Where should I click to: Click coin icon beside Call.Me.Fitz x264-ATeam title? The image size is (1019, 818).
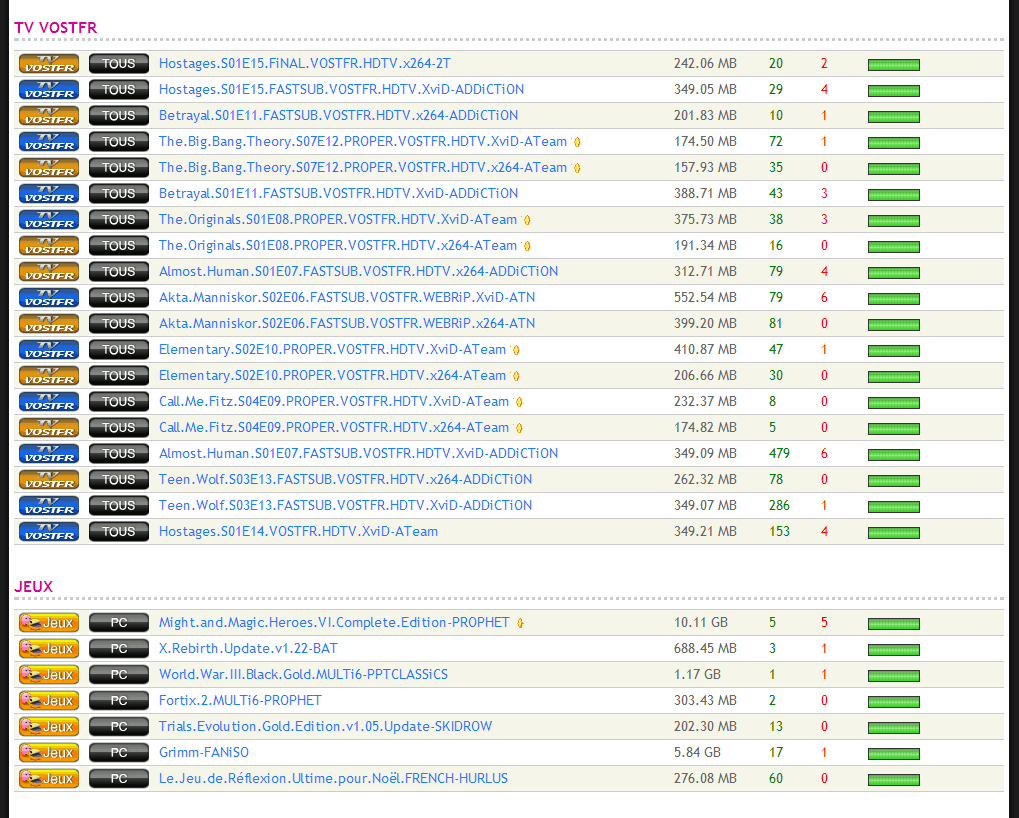tap(519, 428)
